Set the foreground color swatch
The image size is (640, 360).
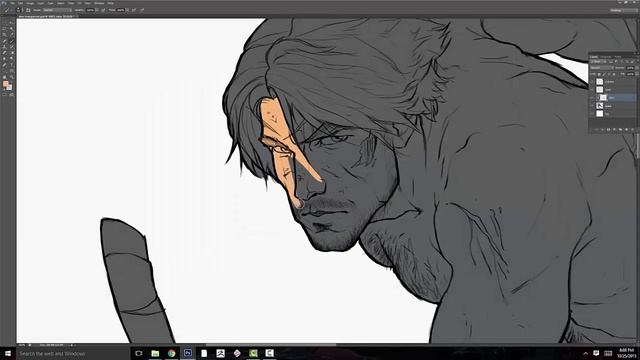[x=5, y=84]
